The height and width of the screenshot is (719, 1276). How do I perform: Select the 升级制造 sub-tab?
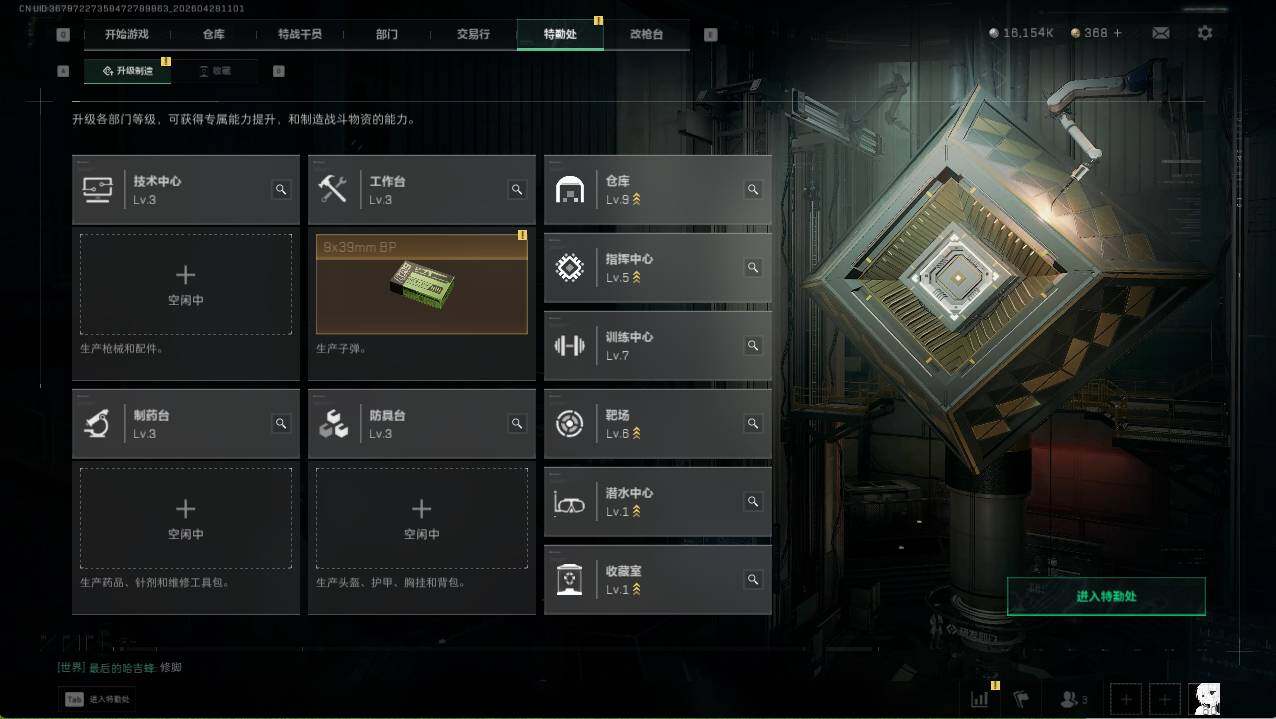coord(127,71)
